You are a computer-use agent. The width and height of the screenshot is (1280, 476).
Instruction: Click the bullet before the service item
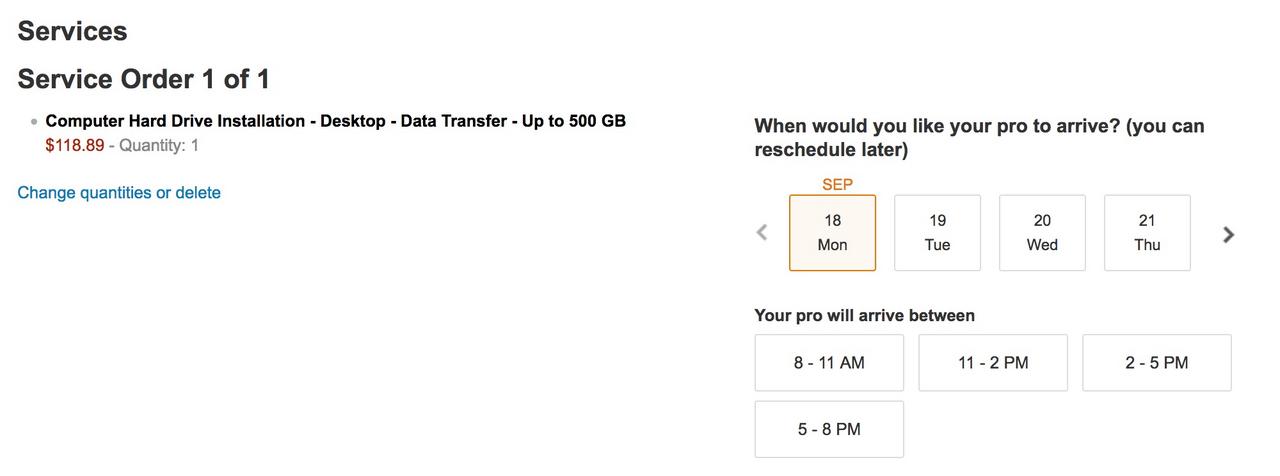point(34,122)
